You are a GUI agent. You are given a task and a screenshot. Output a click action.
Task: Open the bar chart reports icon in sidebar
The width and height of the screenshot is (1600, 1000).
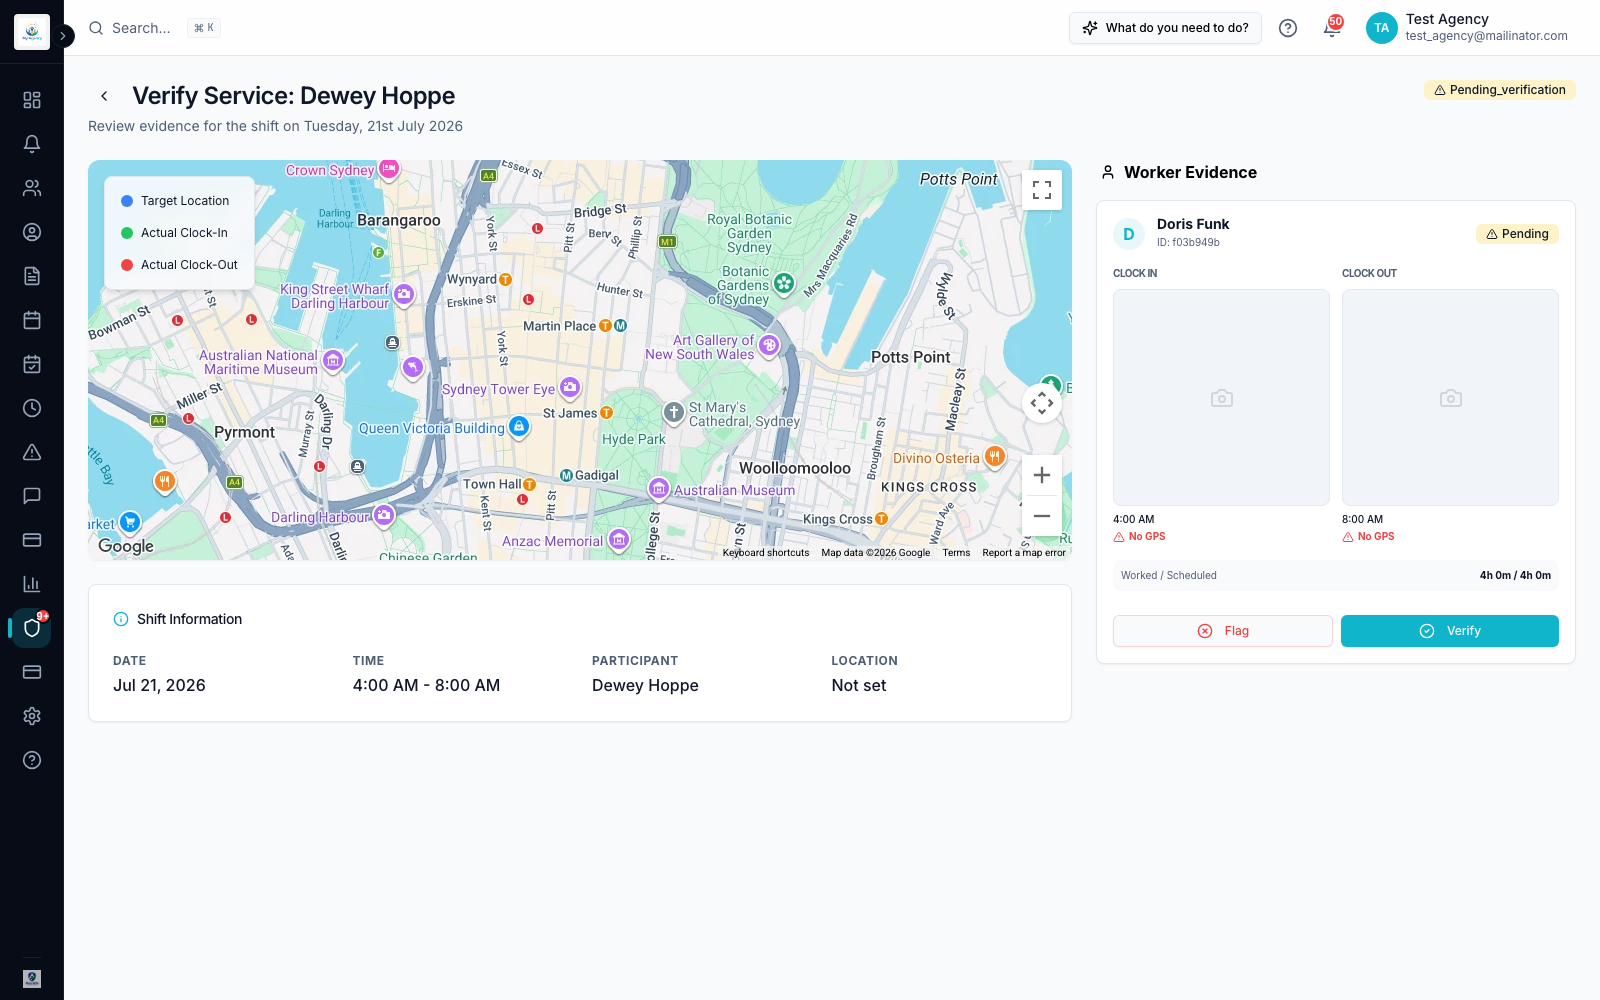pyautogui.click(x=32, y=584)
